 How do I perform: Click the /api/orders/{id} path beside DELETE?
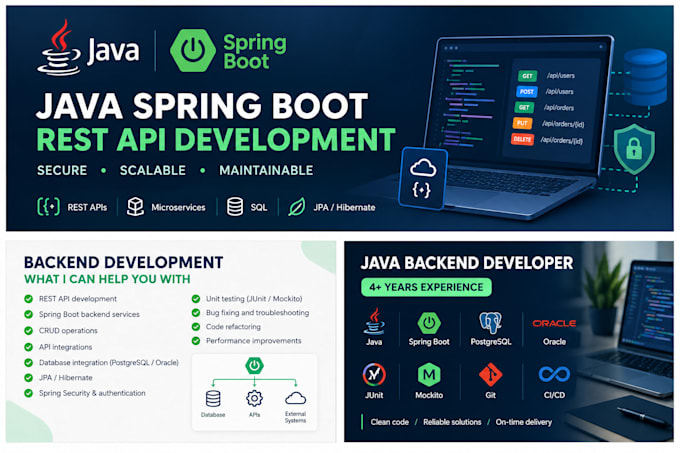coord(562,140)
